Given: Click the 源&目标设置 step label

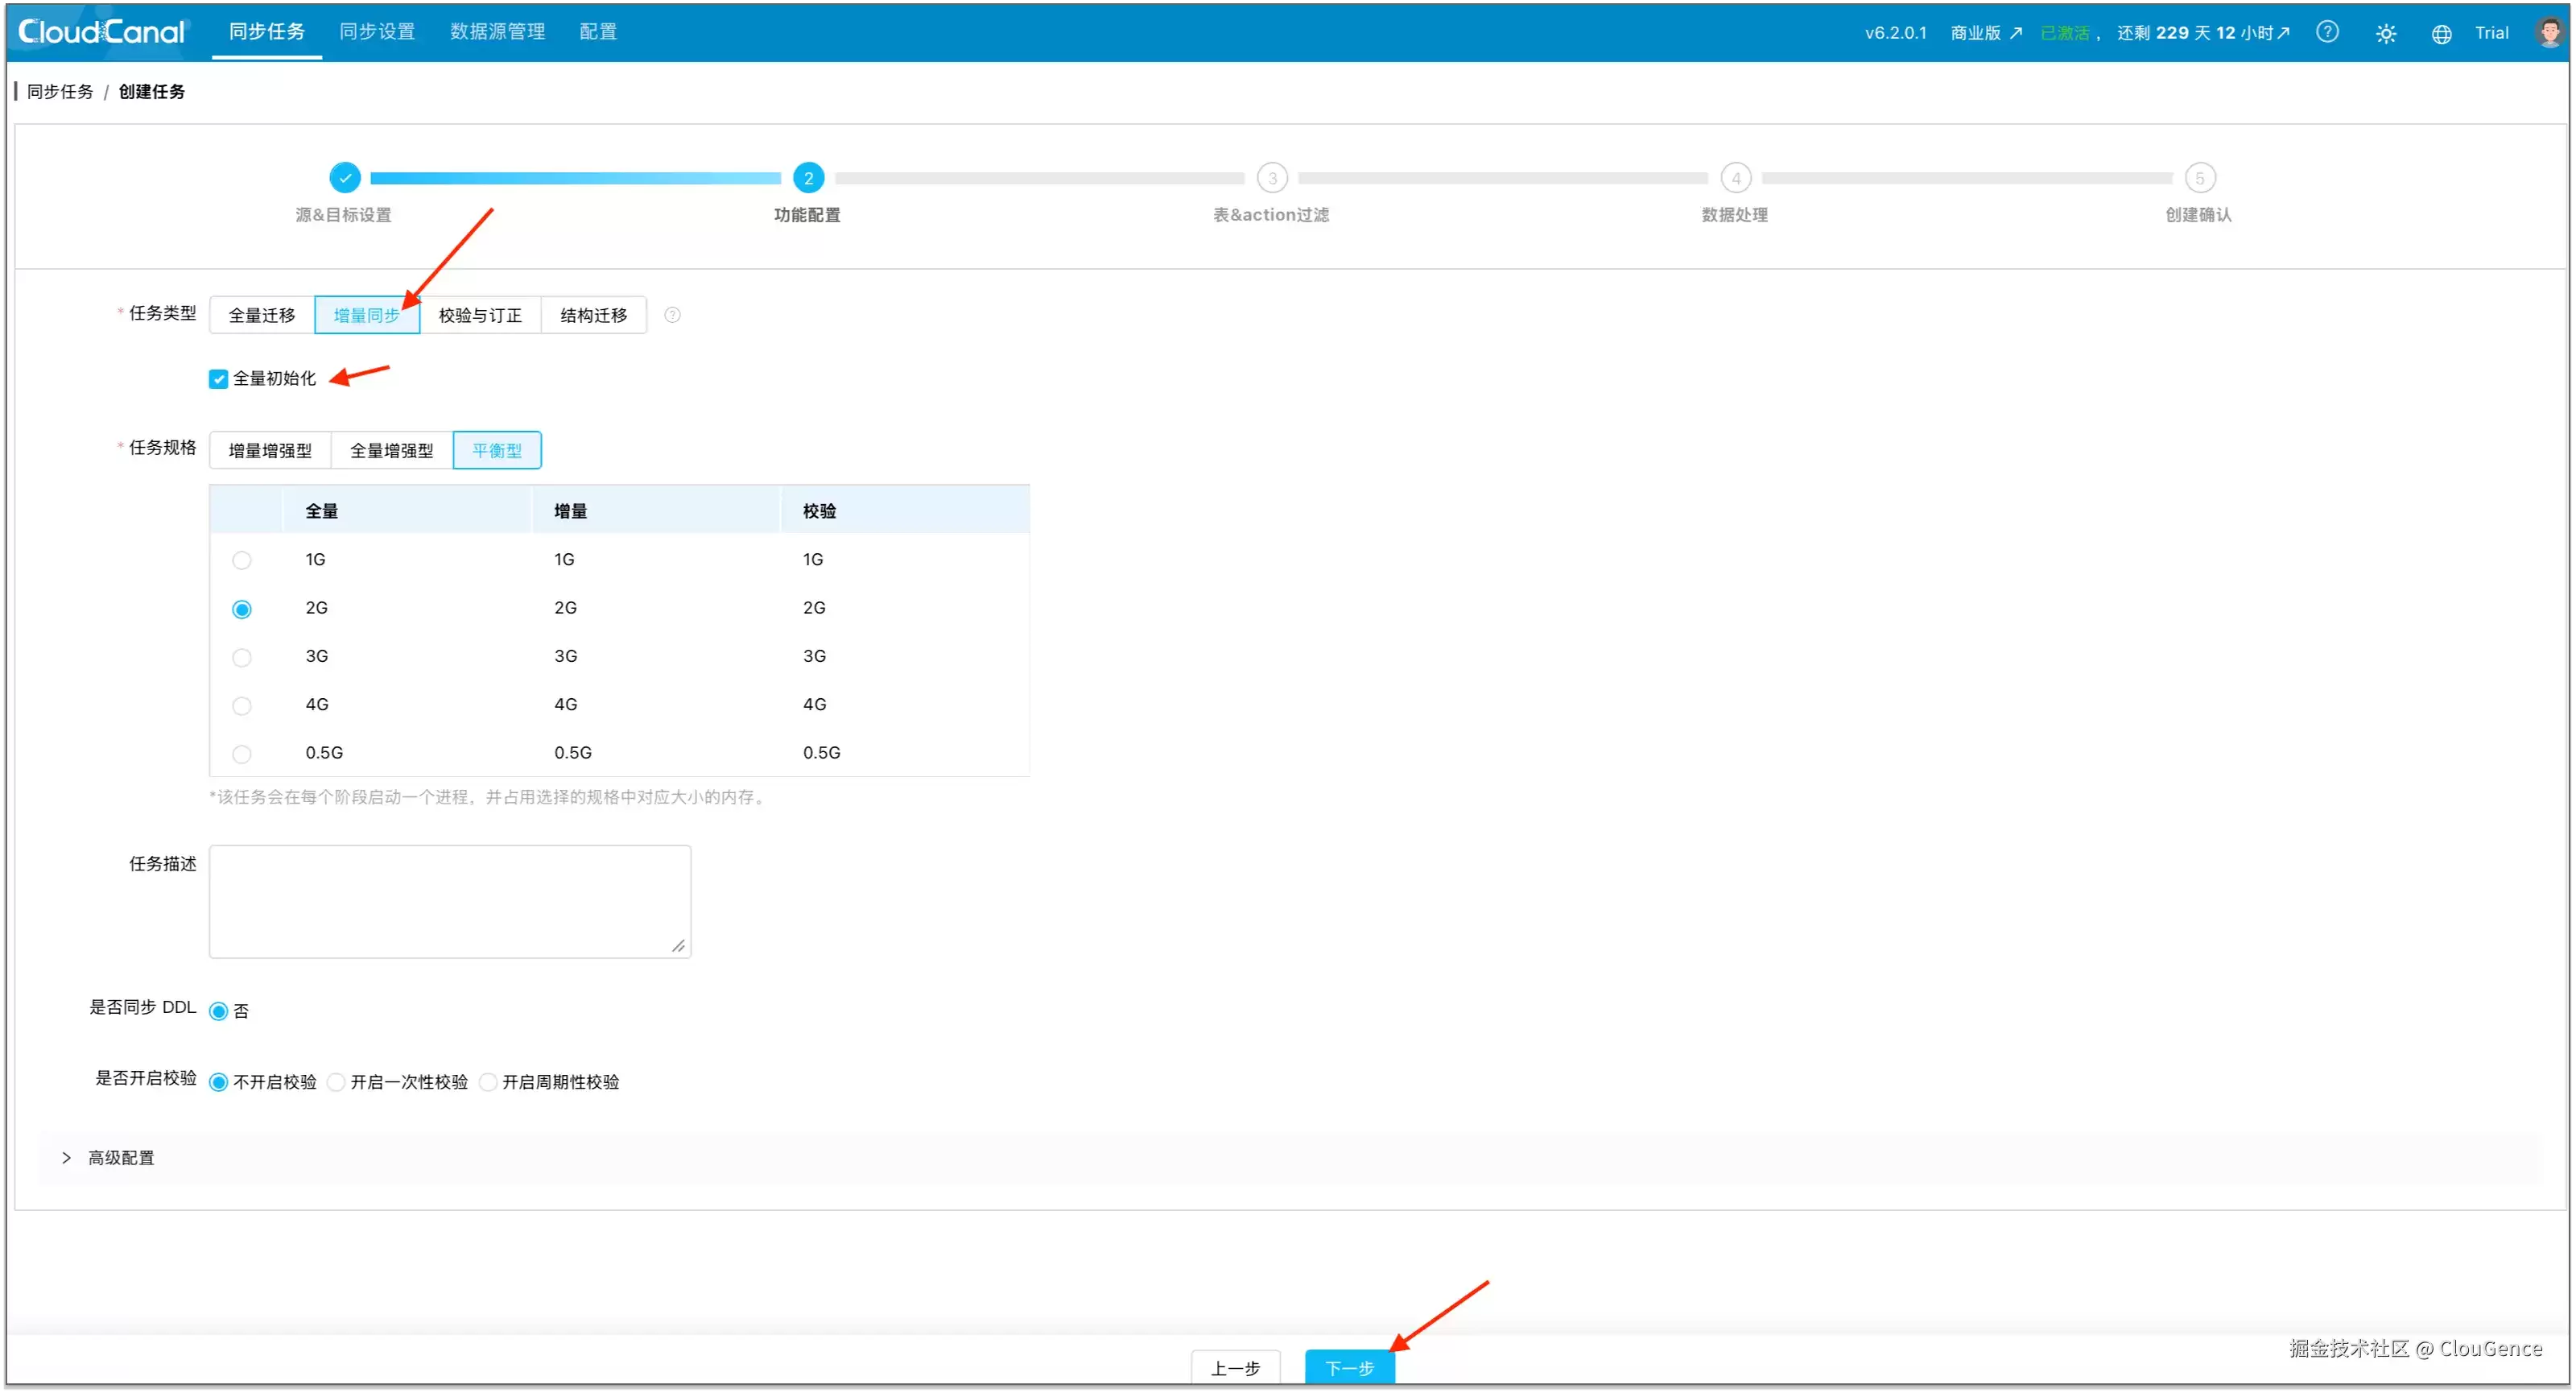Looking at the screenshot, I should 343,215.
